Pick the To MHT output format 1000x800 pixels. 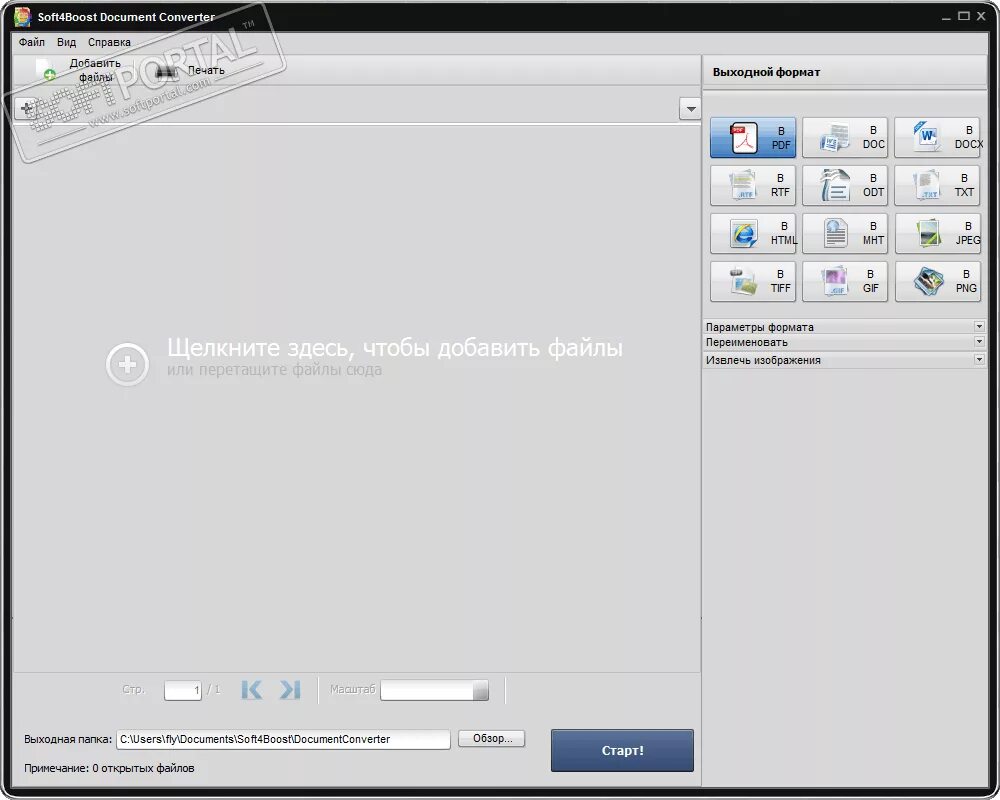coord(844,233)
